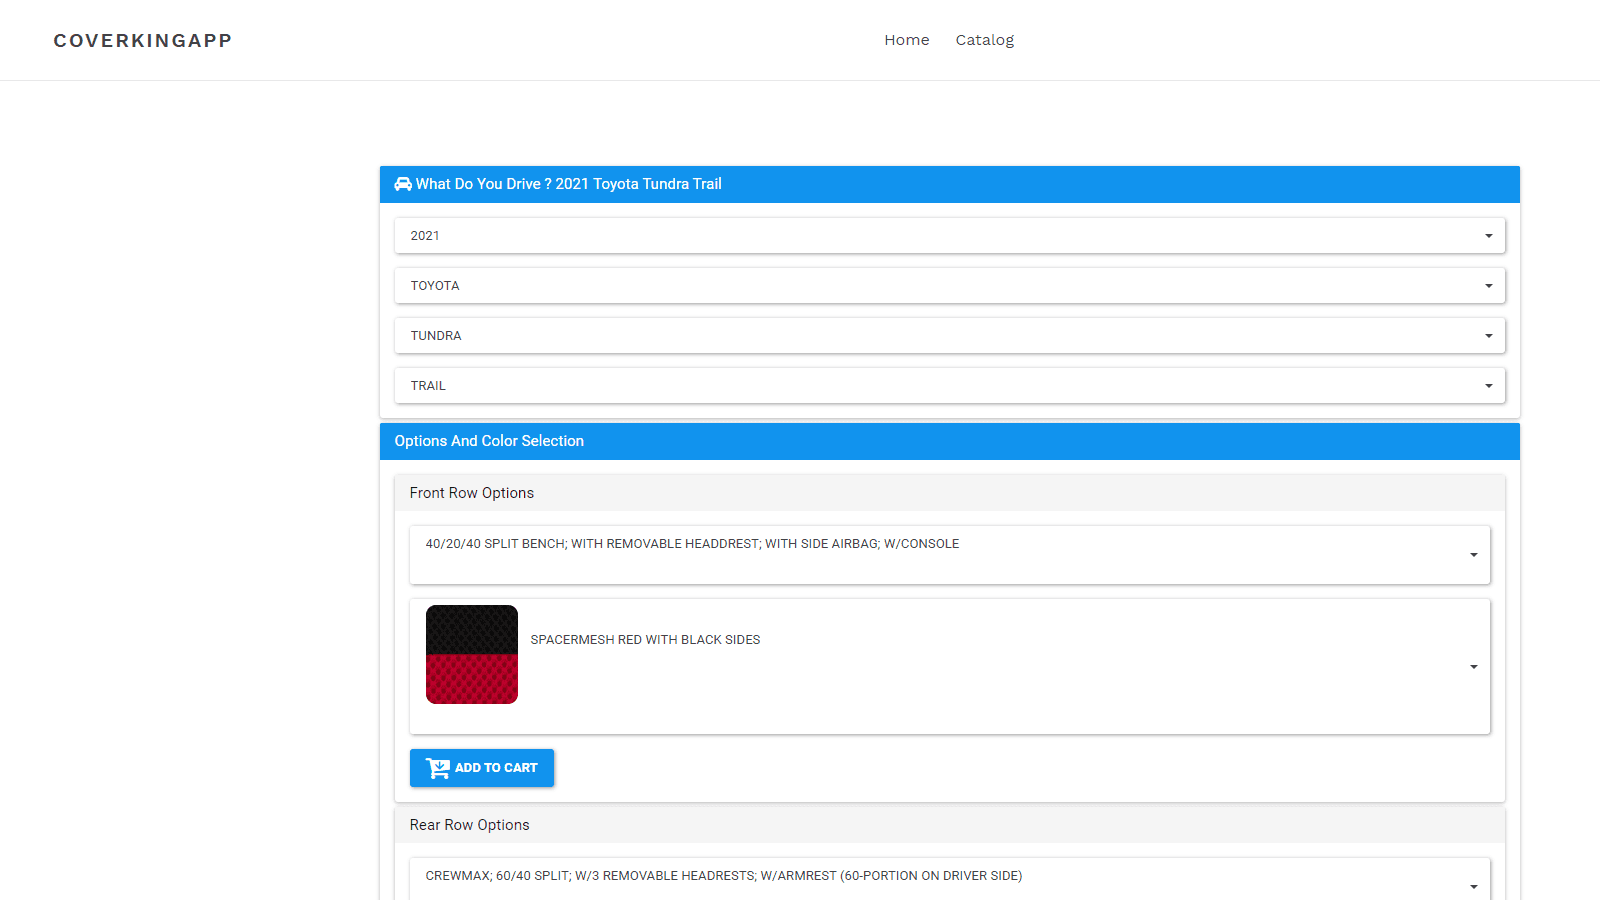This screenshot has height=900, width=1600.
Task: Click the shopping cart icon
Action: click(x=438, y=768)
